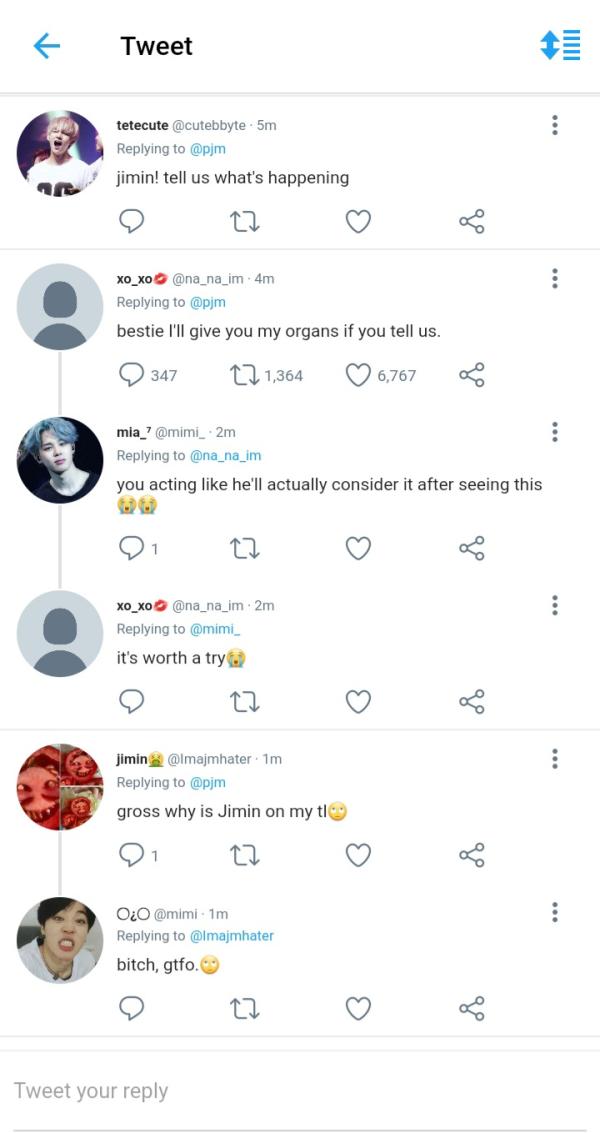Share the 'bitch, gtfo.' tweet
The height and width of the screenshot is (1133, 600).
pyautogui.click(x=472, y=1008)
